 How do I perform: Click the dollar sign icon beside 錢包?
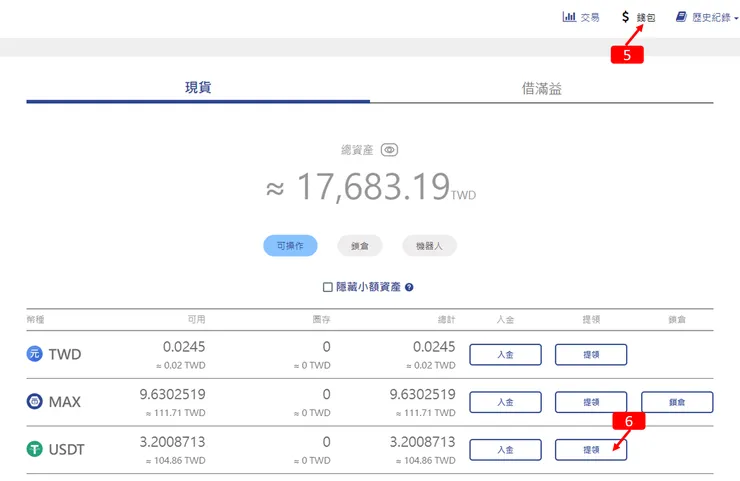pos(625,17)
